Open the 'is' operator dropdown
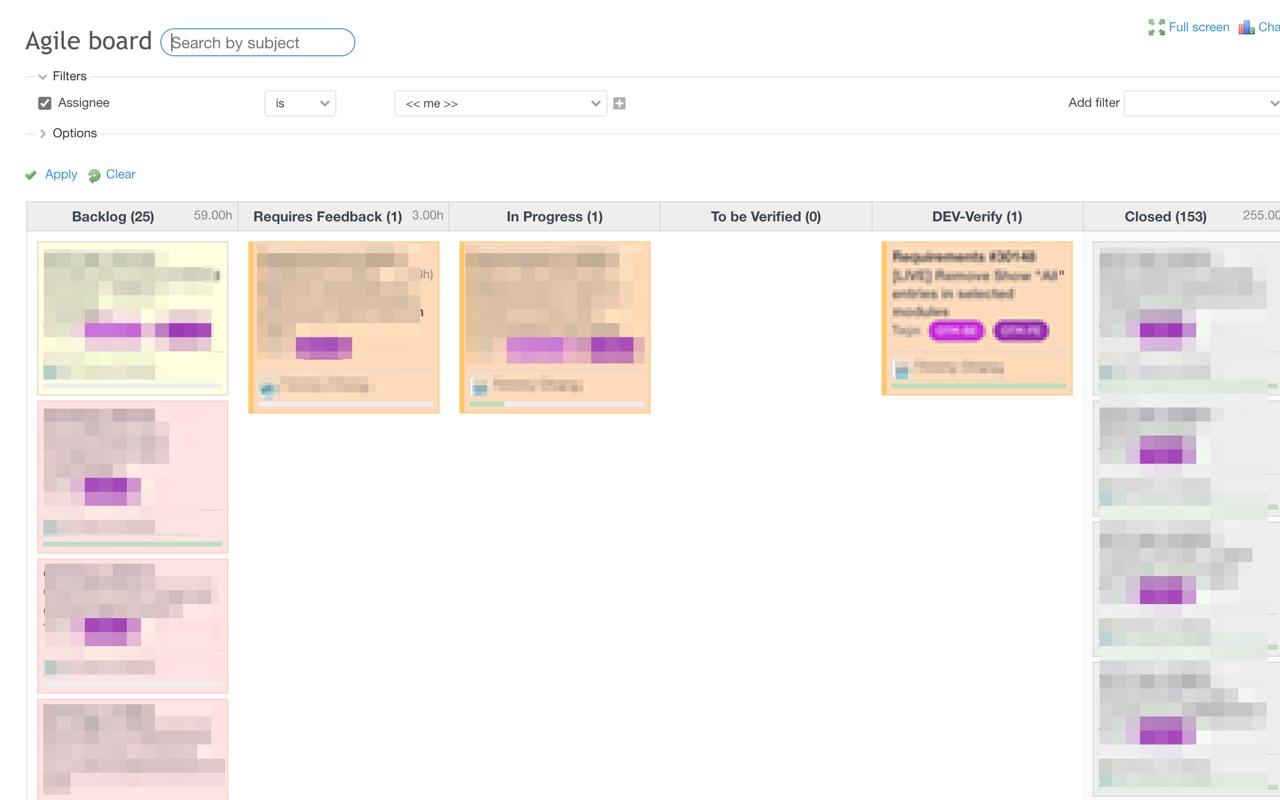1280x800 pixels. click(300, 103)
